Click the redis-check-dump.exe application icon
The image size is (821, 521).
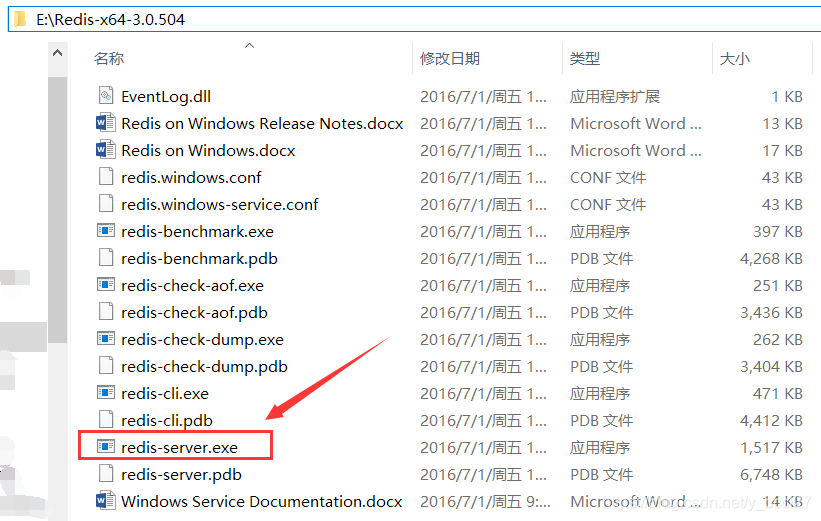point(106,339)
